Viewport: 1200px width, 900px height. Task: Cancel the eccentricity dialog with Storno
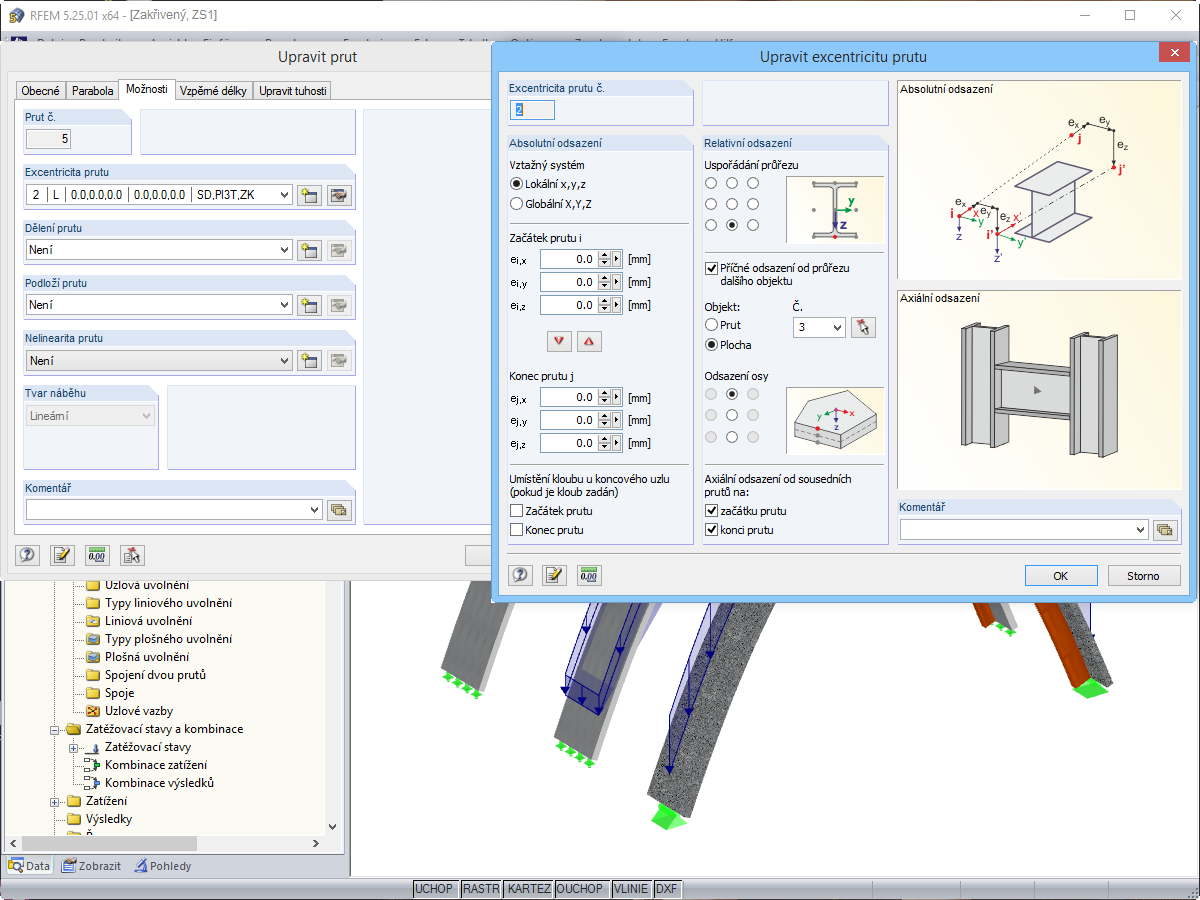(1144, 575)
